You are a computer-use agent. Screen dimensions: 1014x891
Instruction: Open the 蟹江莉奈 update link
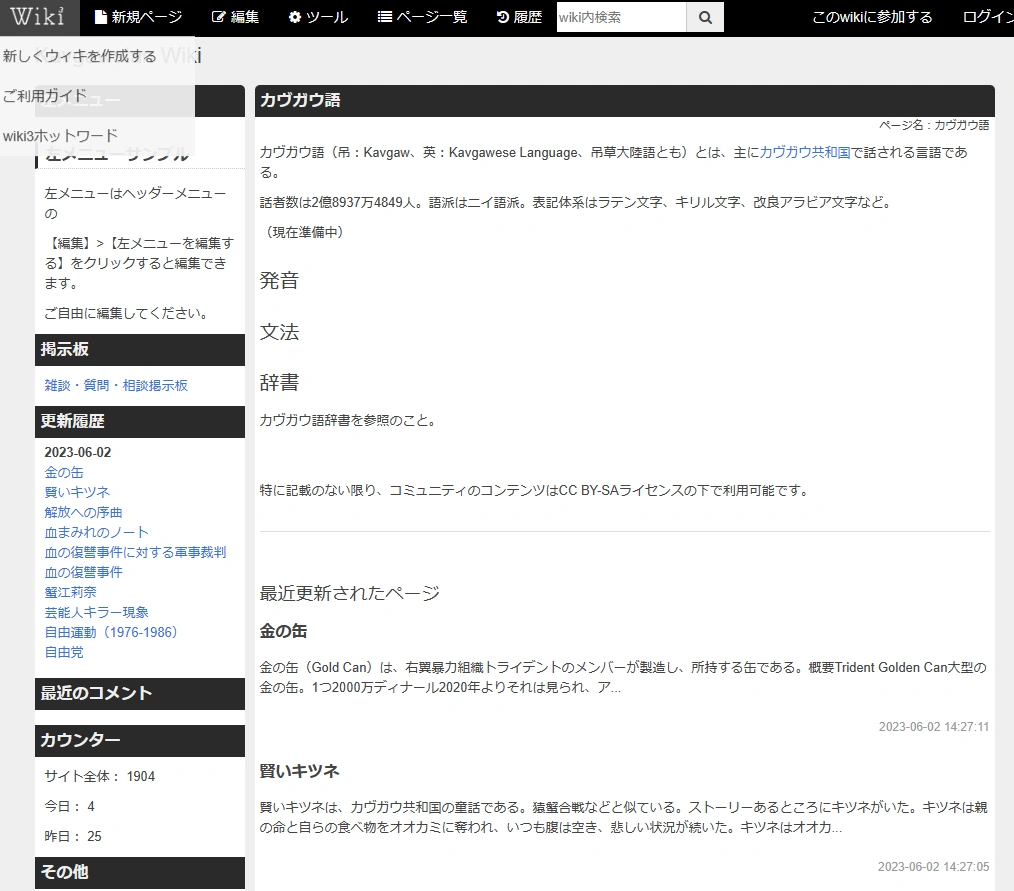pyautogui.click(x=70, y=591)
